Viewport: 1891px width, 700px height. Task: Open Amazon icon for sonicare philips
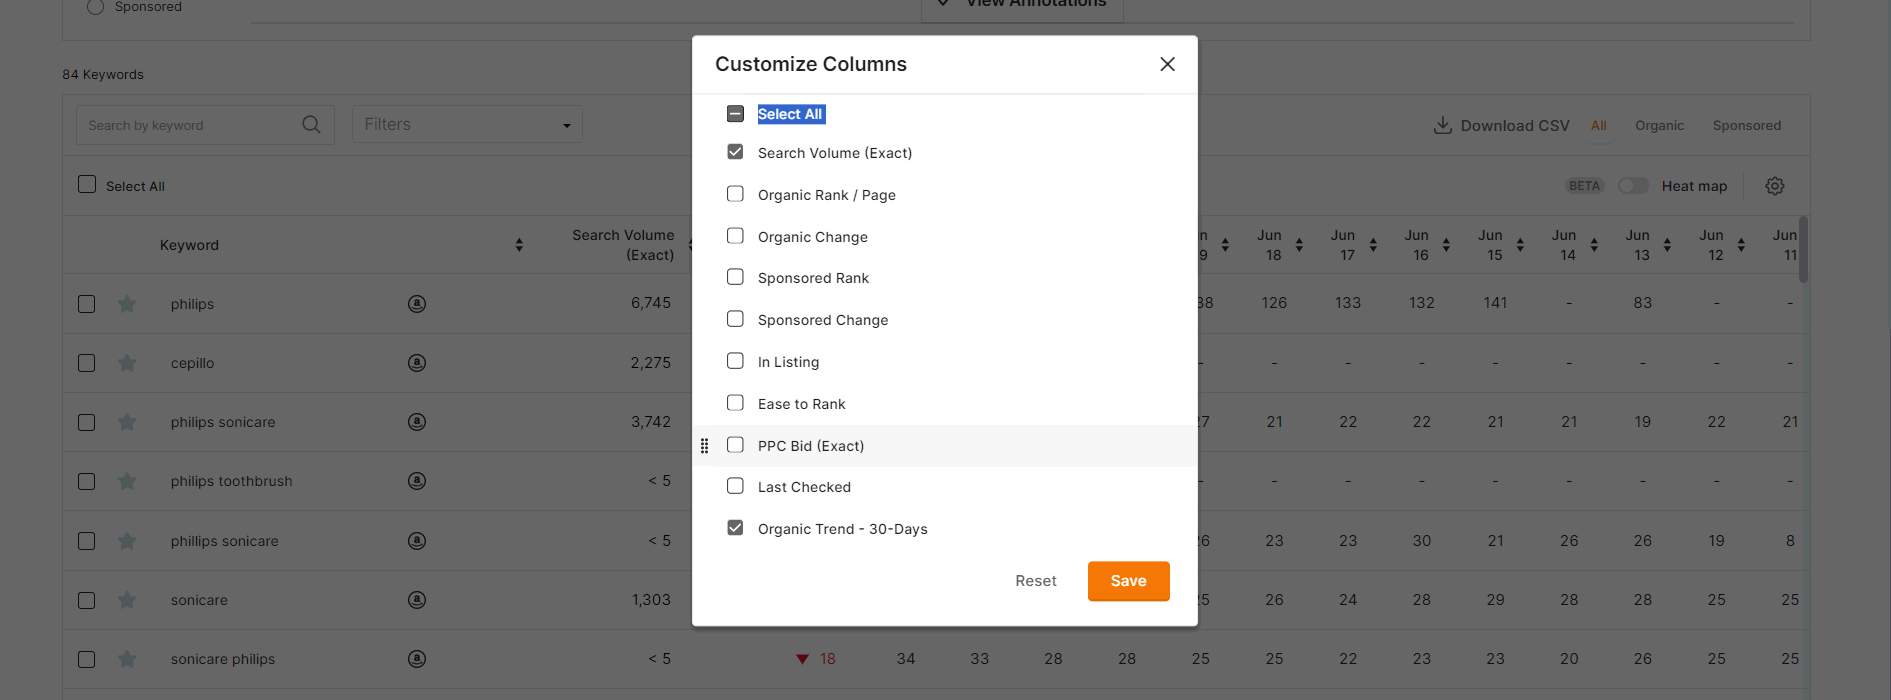(x=417, y=659)
